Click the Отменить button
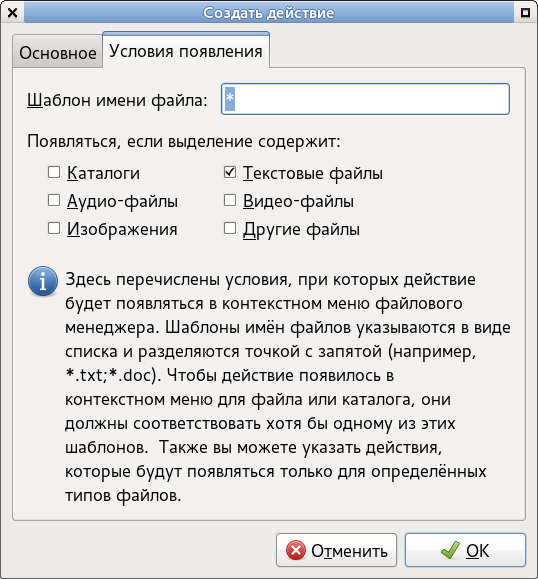The height and width of the screenshot is (579, 538). point(336,550)
